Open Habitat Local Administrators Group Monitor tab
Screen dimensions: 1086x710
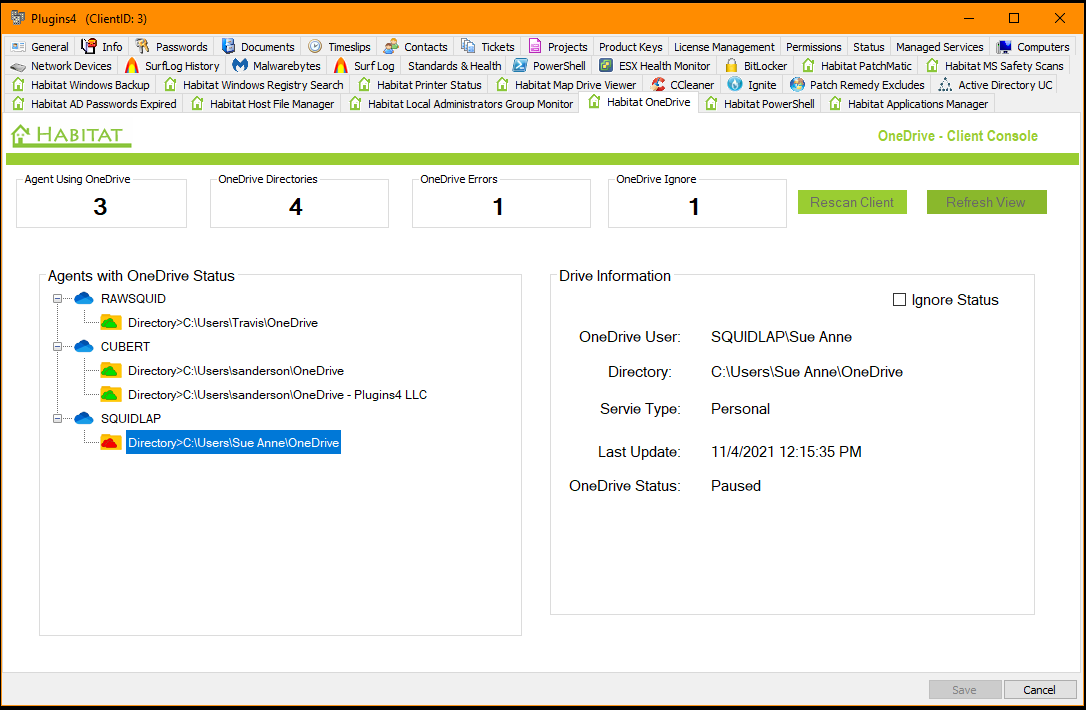(x=461, y=104)
